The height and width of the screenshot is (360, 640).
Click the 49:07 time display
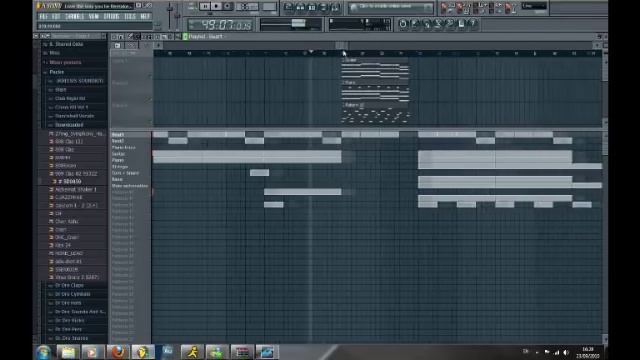(x=220, y=25)
